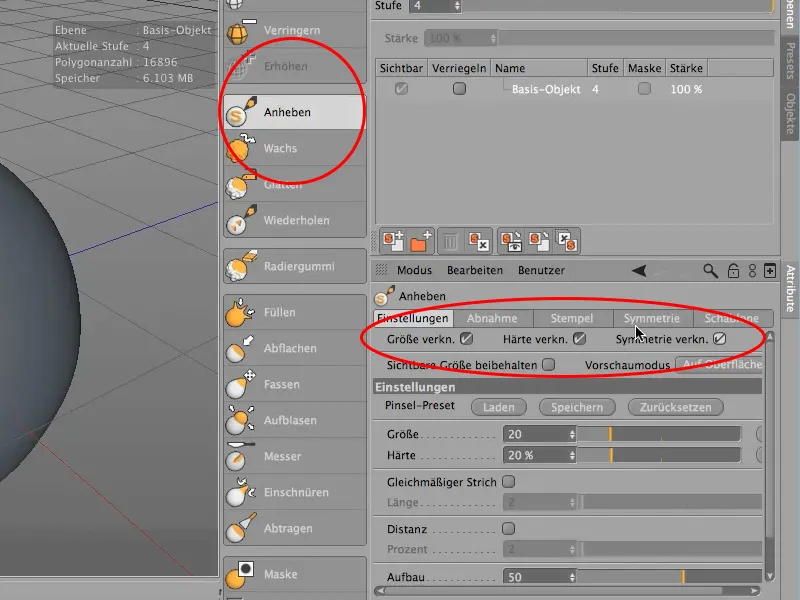Switch to the Schablone tab
Viewport: 800px width, 600px height.
pyautogui.click(x=732, y=318)
